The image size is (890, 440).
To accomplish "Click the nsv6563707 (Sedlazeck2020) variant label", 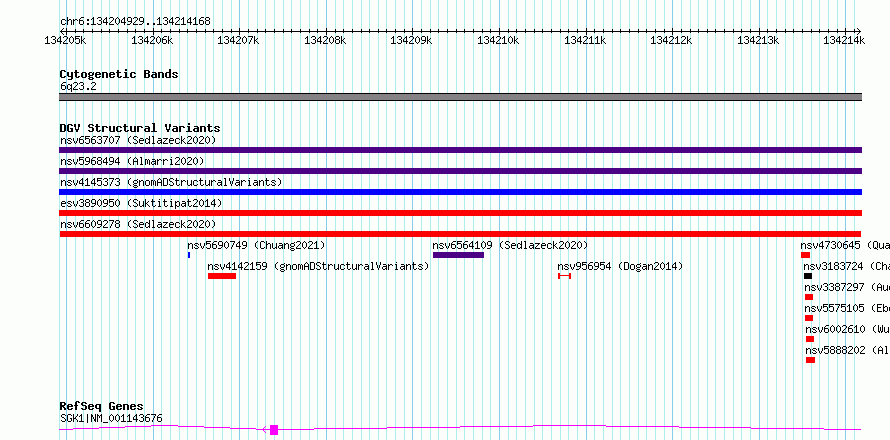I will point(138,140).
